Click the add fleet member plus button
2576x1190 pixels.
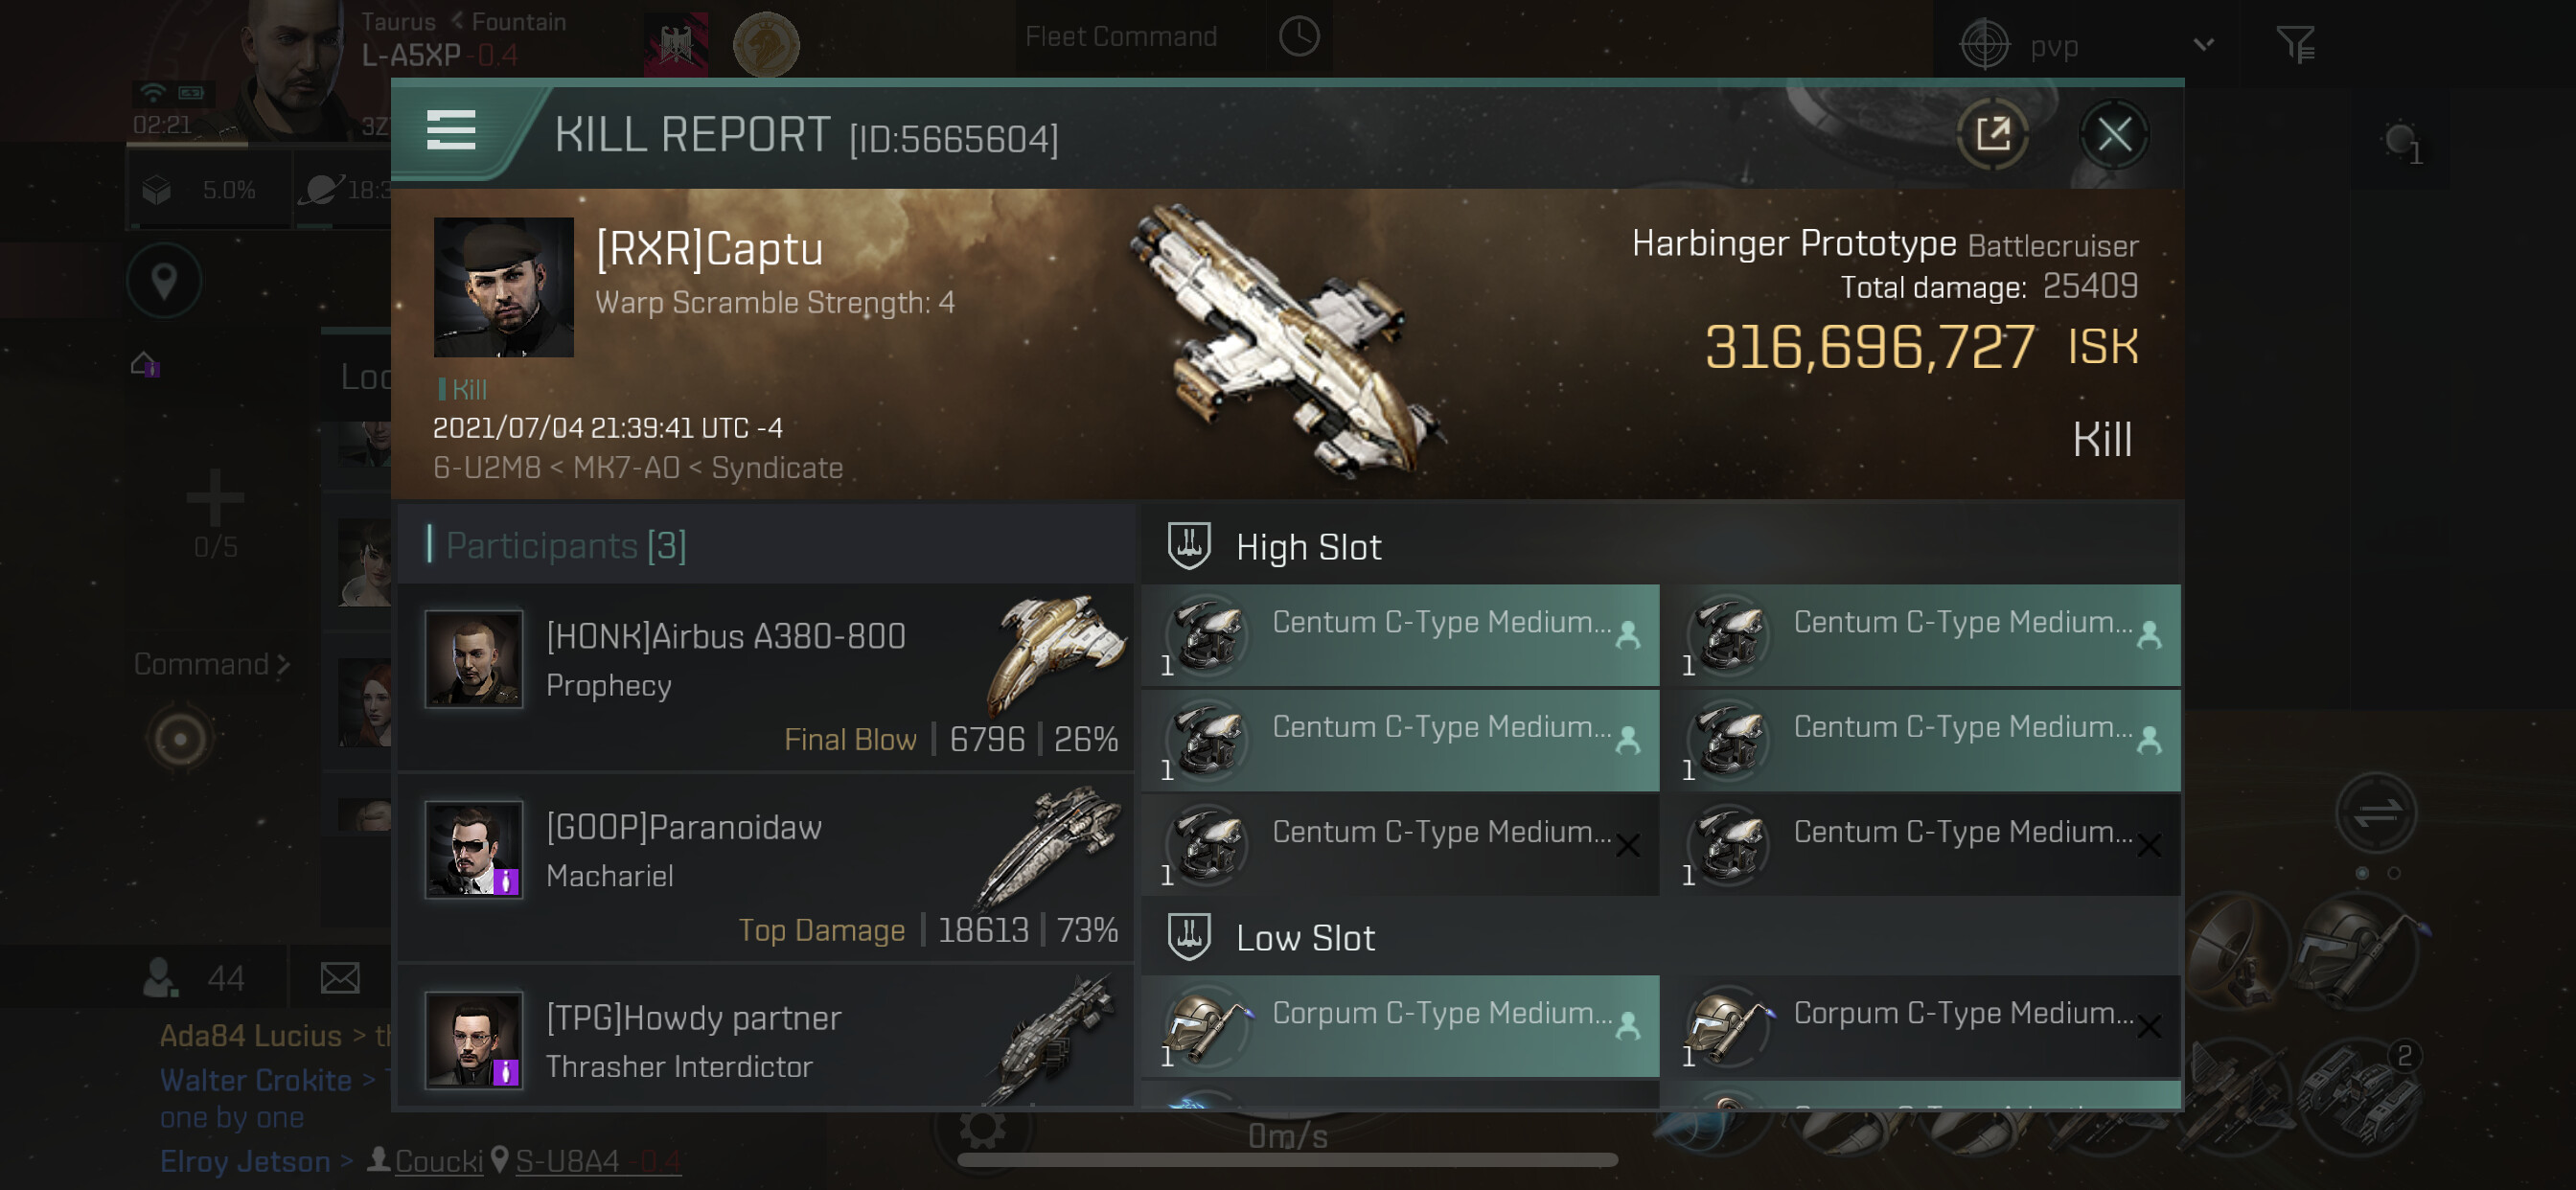[x=215, y=498]
